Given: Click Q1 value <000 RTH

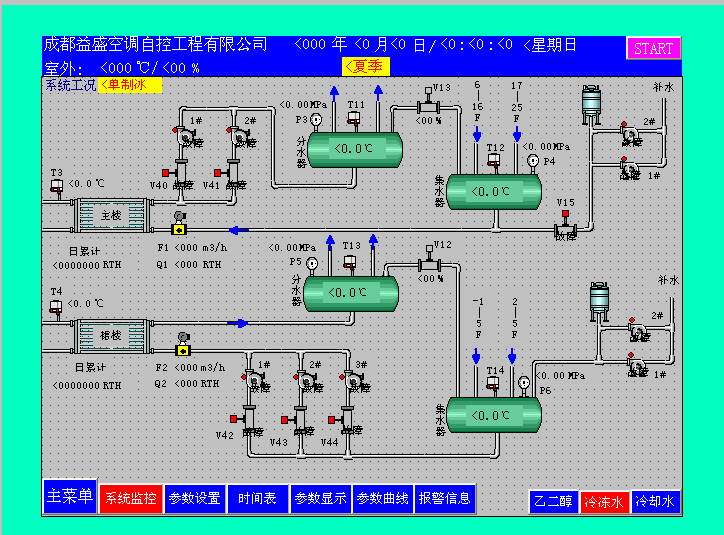Looking at the screenshot, I should [198, 265].
